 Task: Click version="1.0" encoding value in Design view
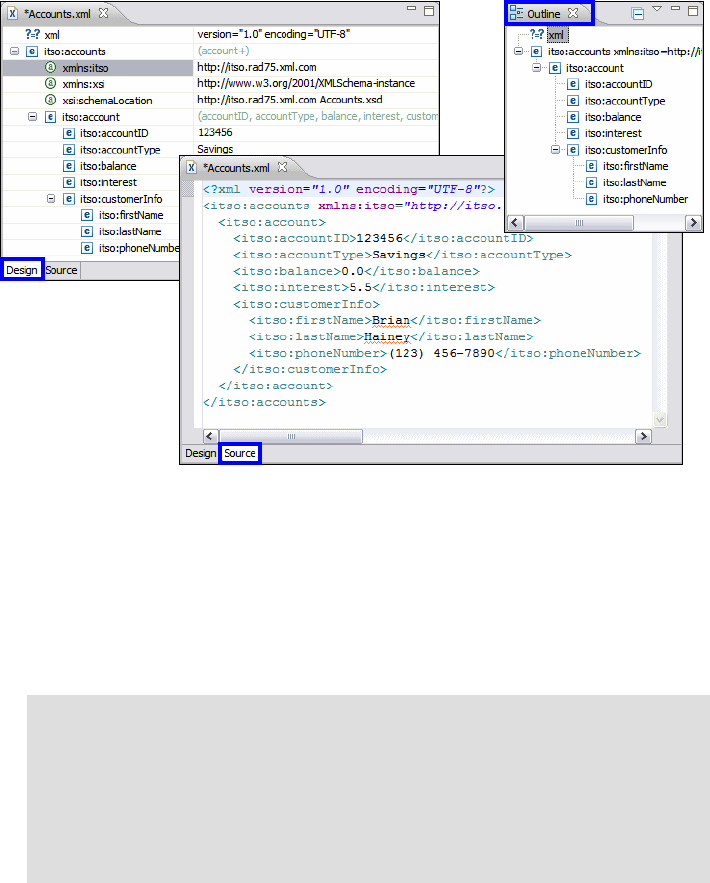click(x=316, y=34)
